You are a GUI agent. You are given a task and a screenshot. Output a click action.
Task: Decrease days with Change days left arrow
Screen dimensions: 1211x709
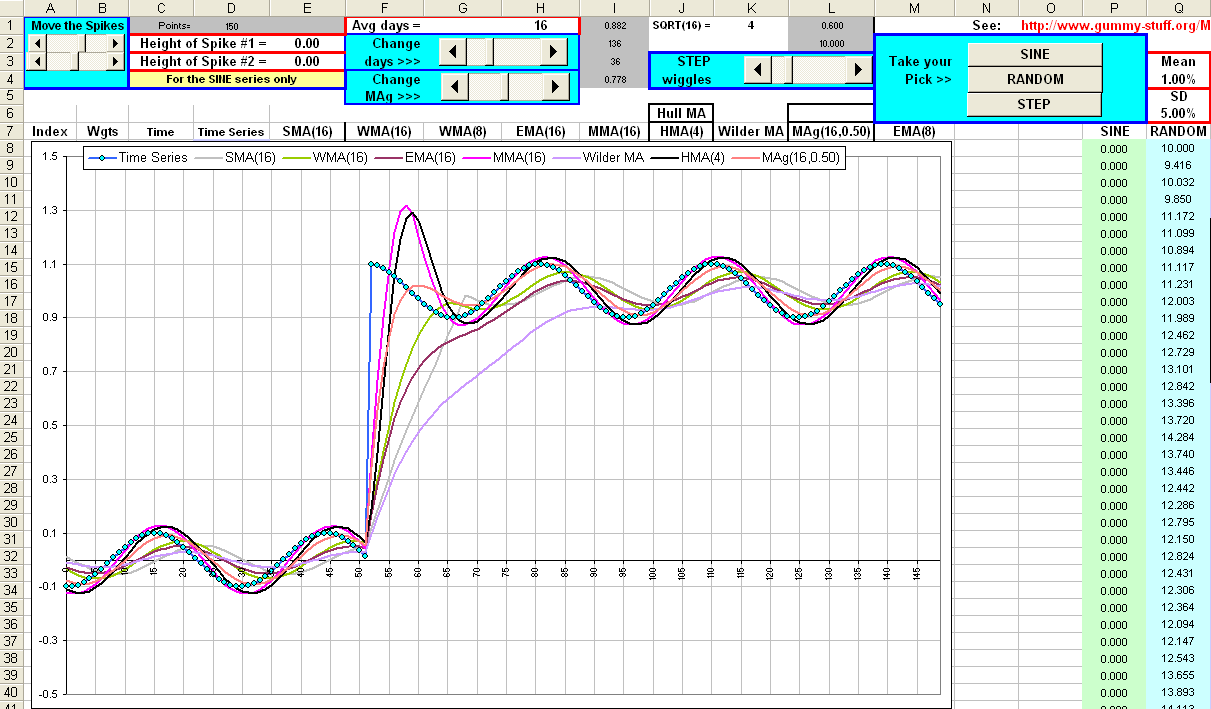point(454,51)
